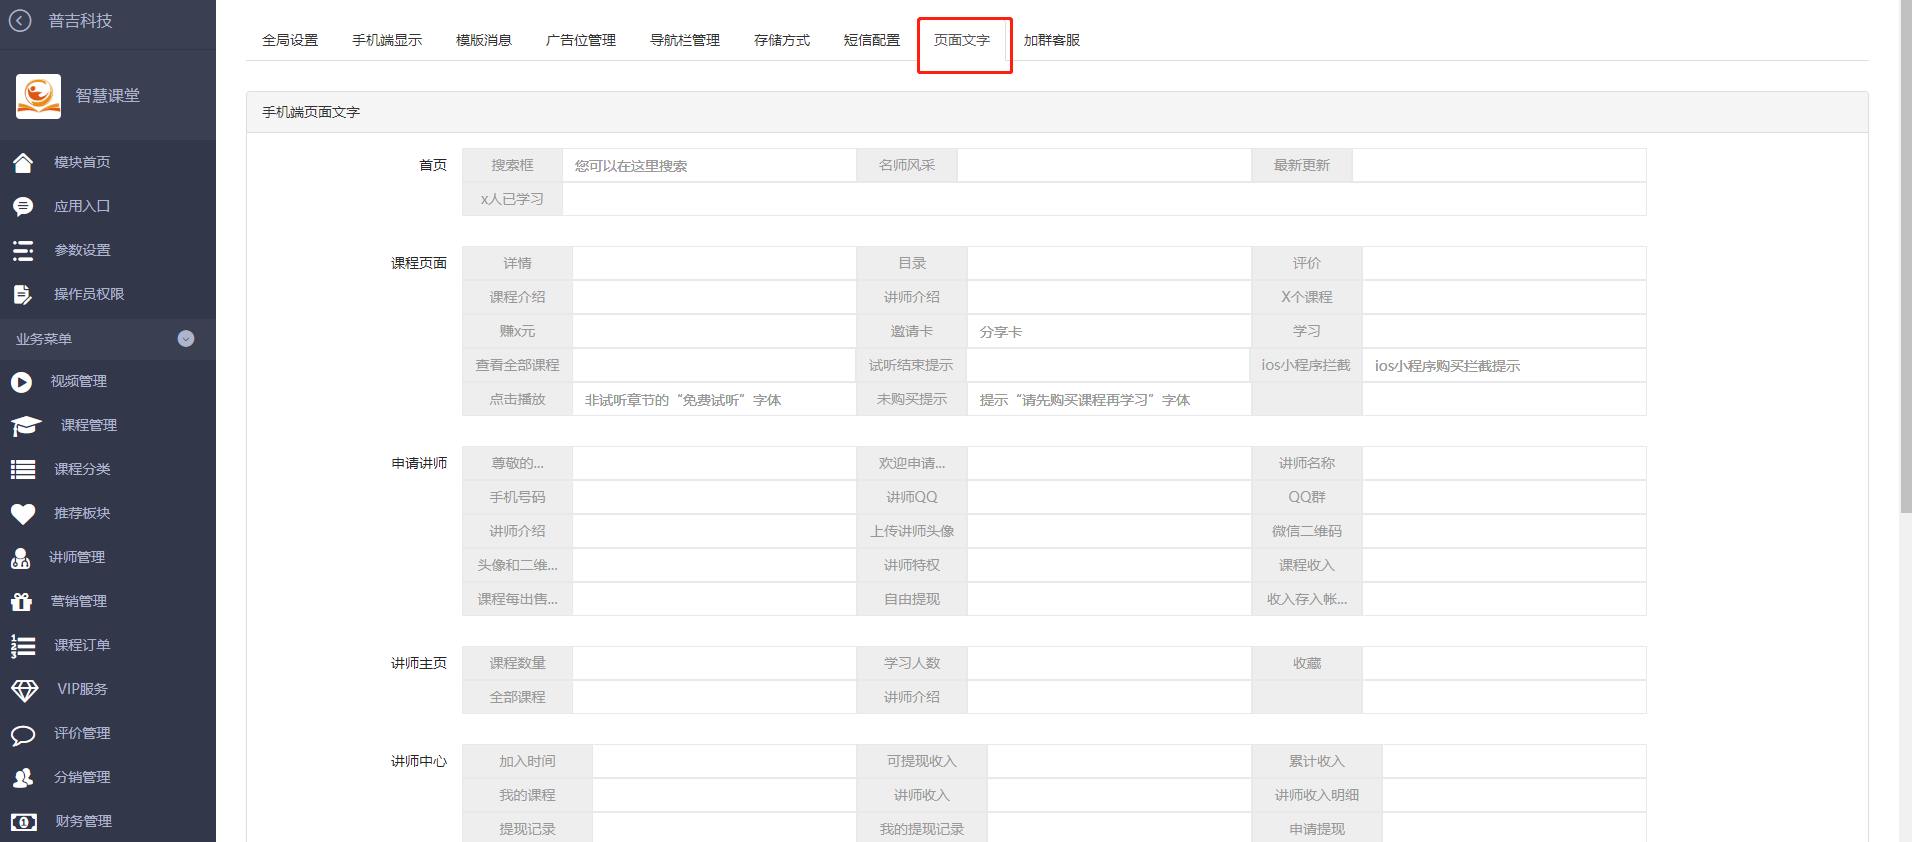Click the 搜索框 input with 您可以在这里搜索
The width and height of the screenshot is (1912, 842).
(709, 166)
